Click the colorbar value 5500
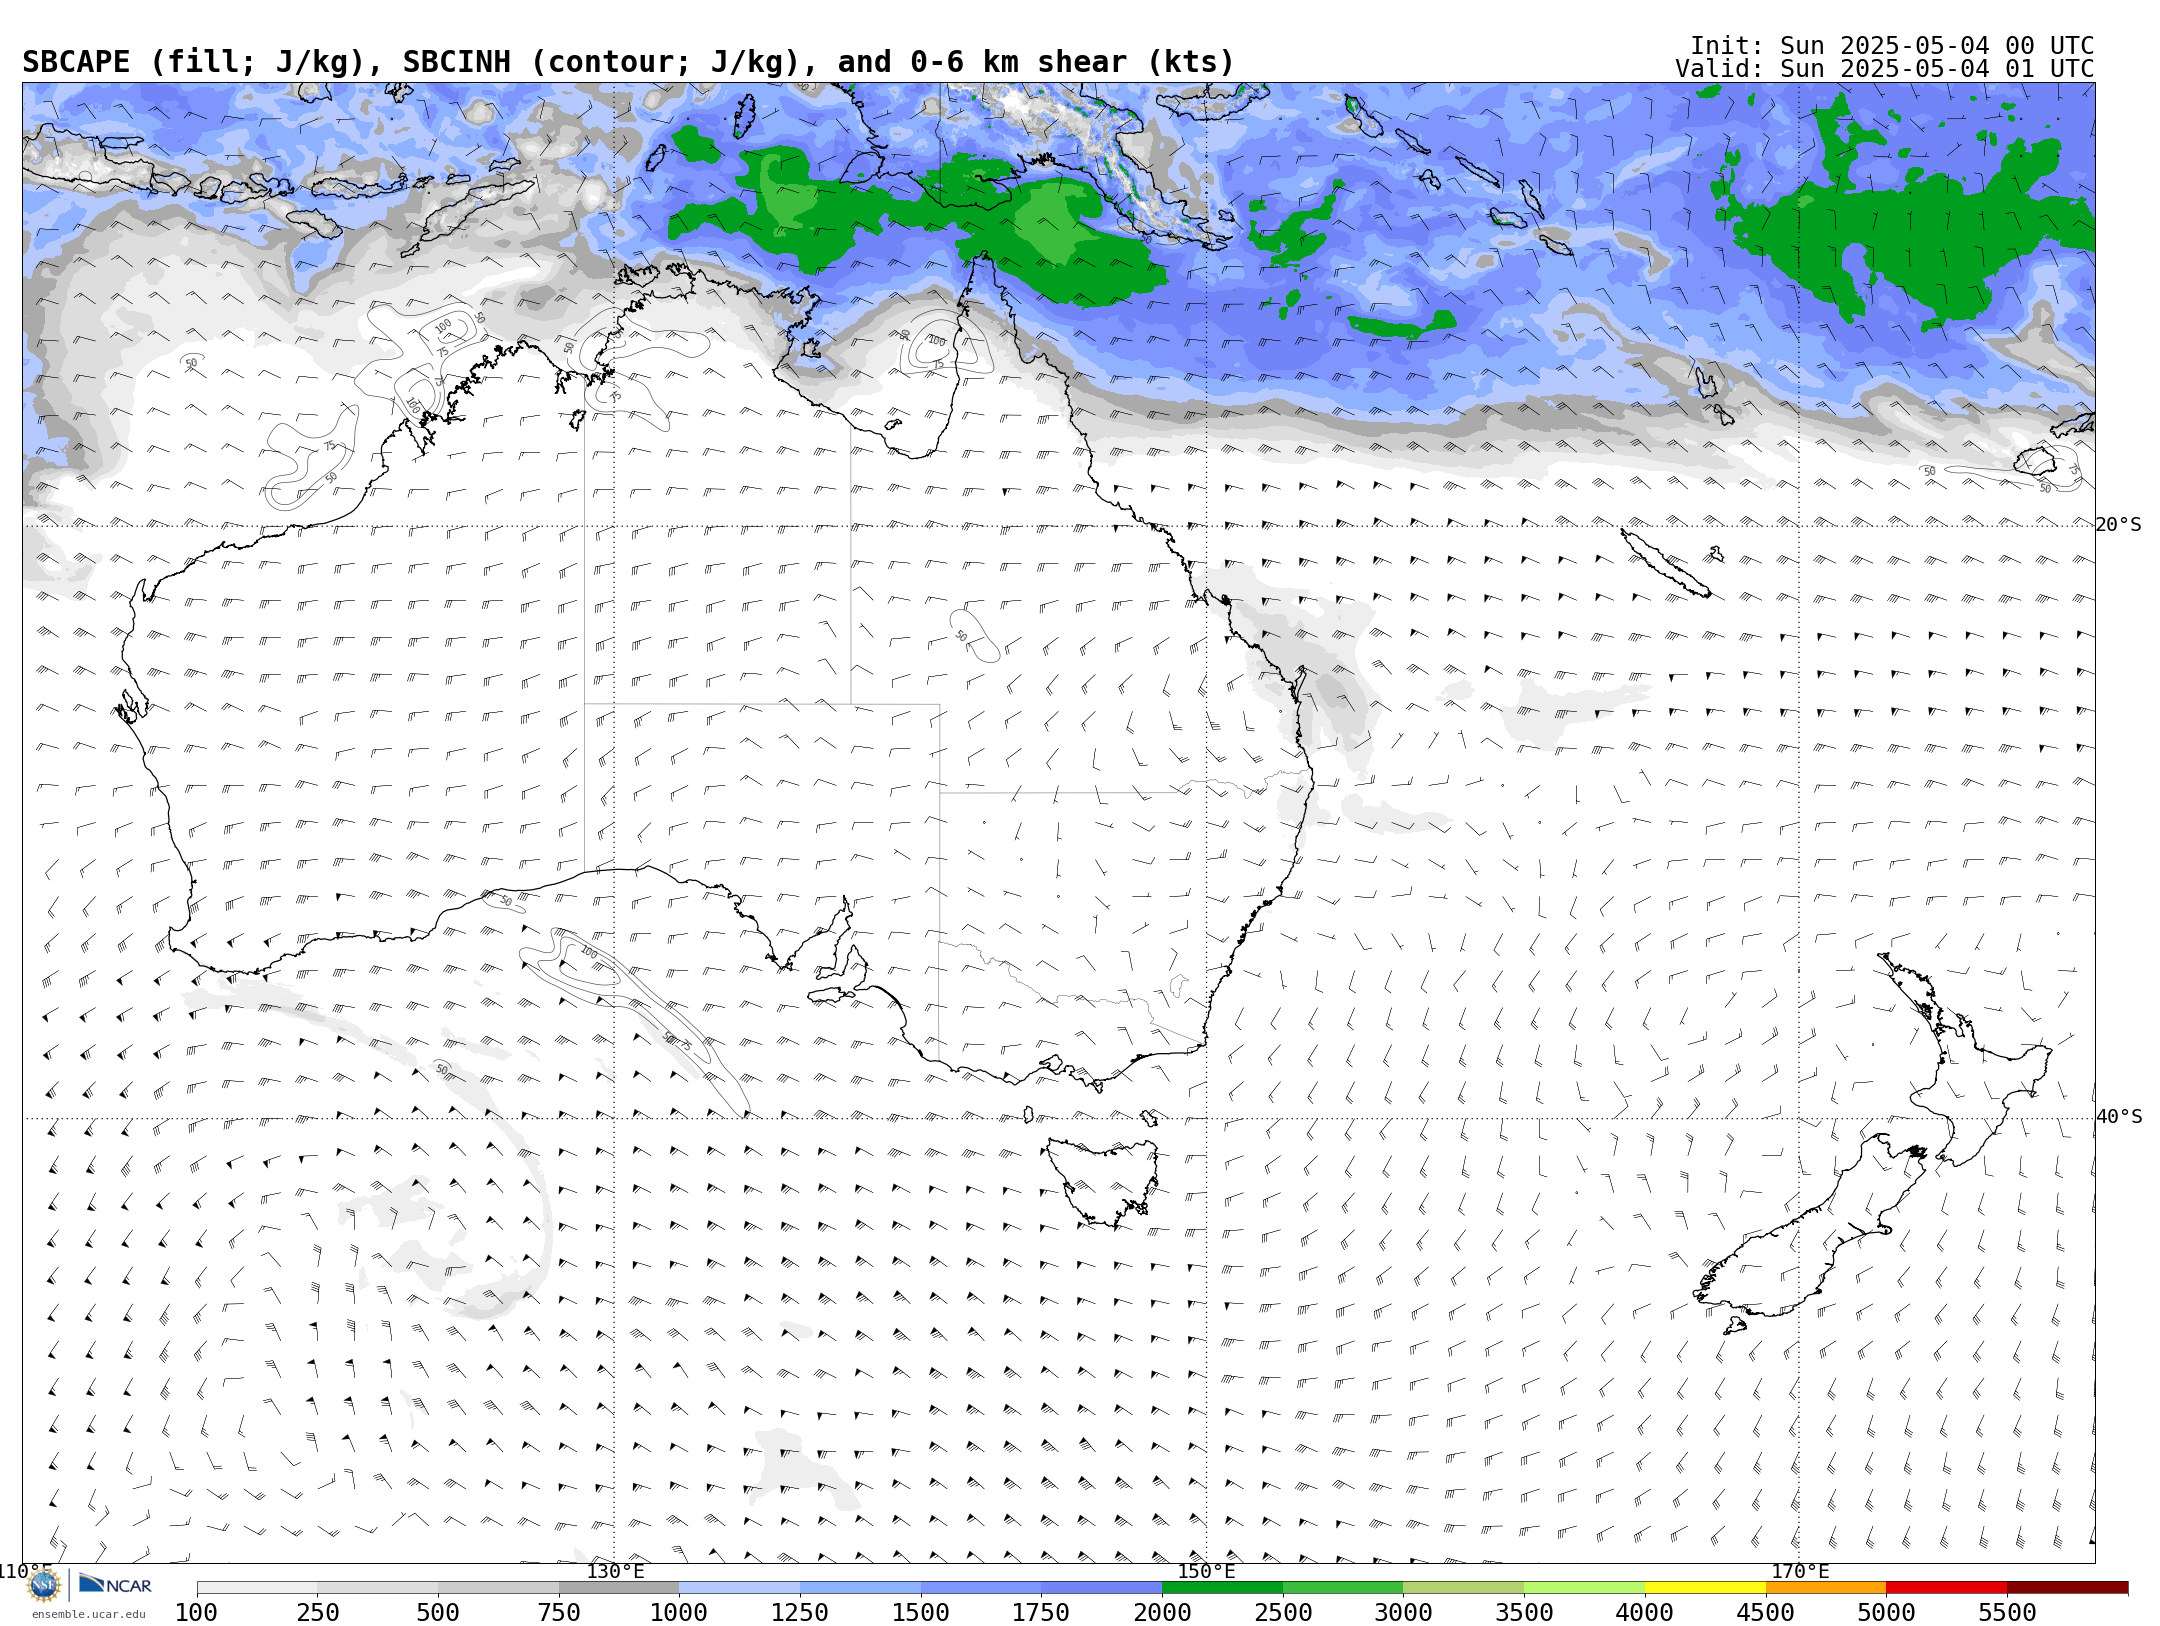This screenshot has width=2160, height=1626. point(2007,1613)
